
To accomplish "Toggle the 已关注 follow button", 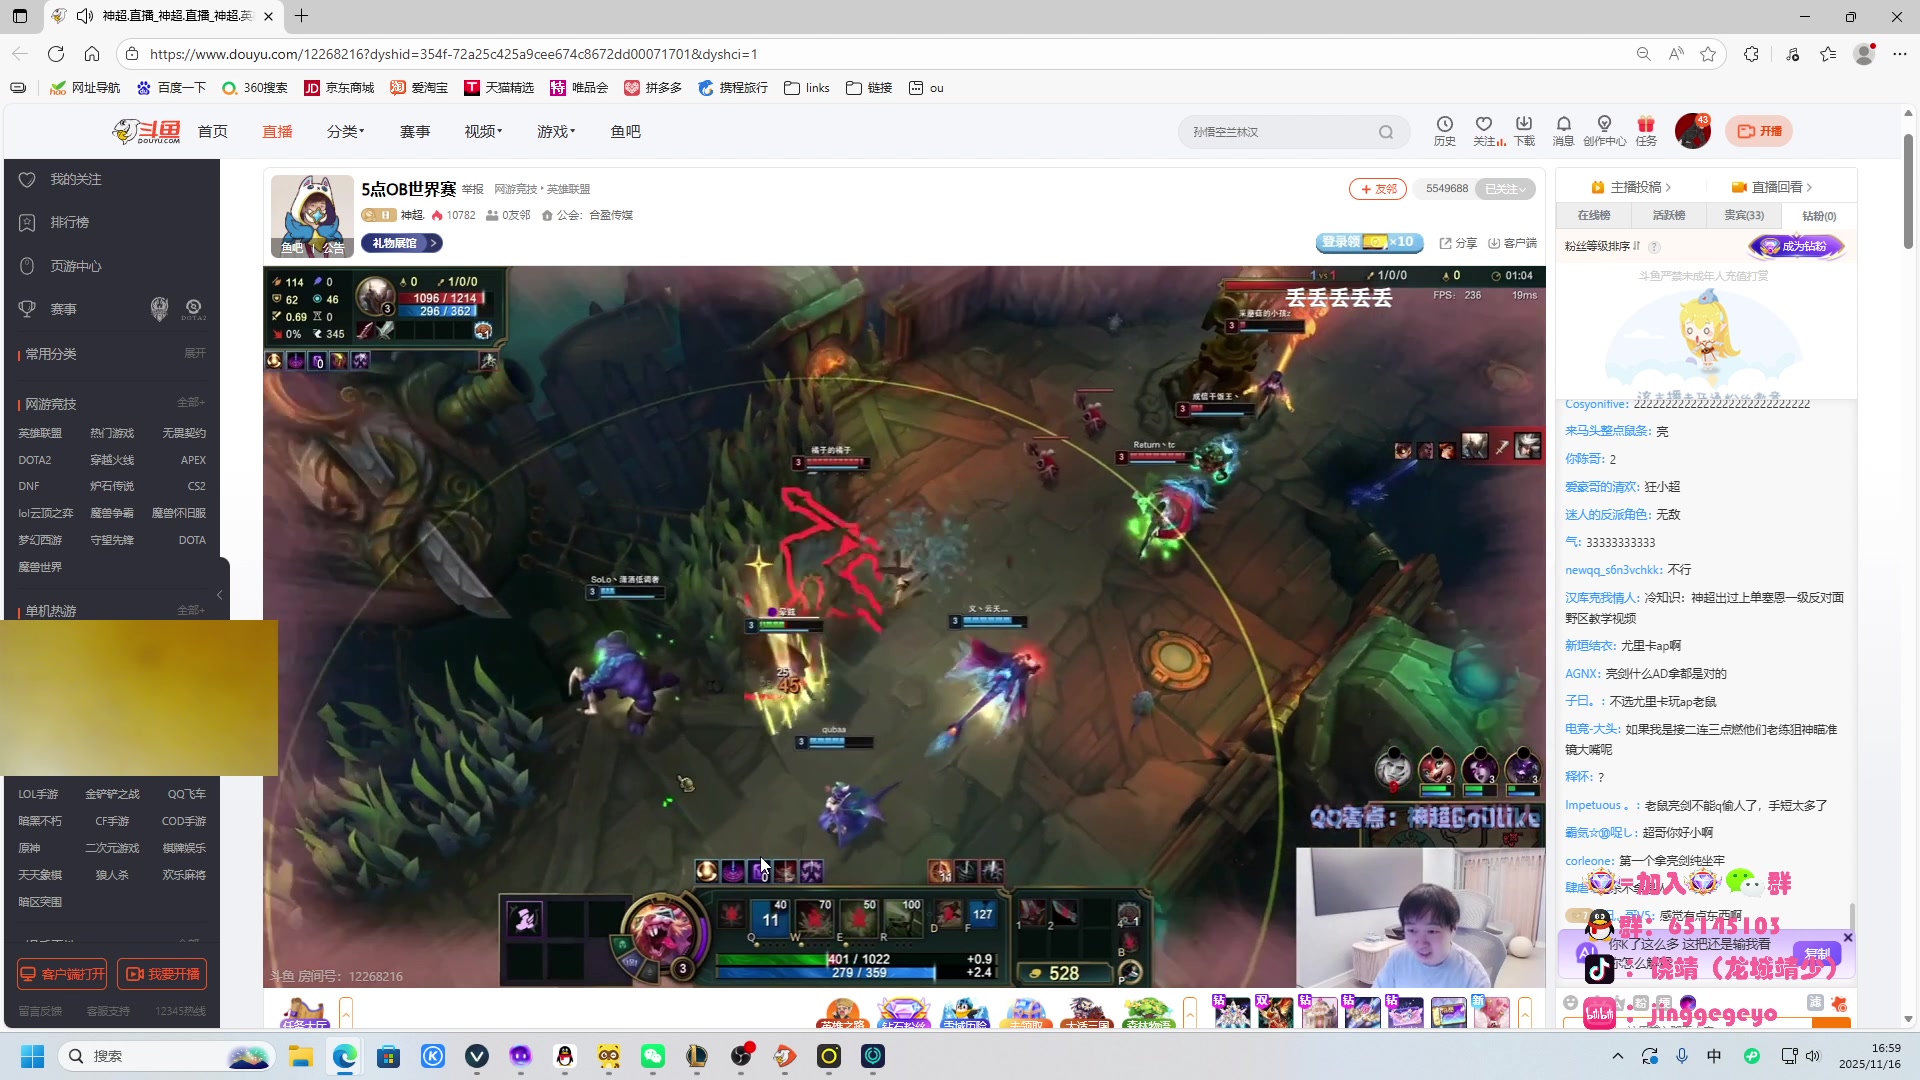I will pos(1506,189).
